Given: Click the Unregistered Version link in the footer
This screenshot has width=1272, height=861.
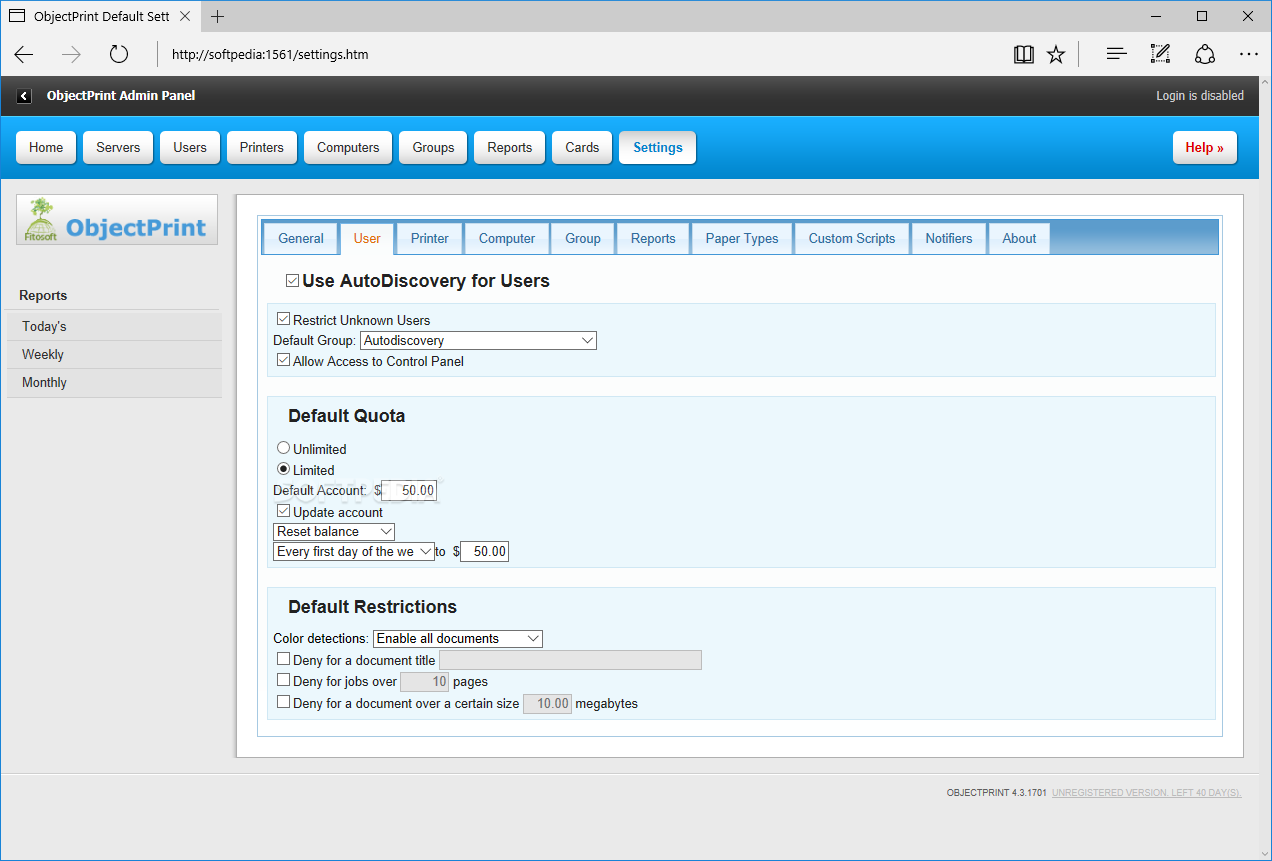Looking at the screenshot, I should [x=1147, y=793].
